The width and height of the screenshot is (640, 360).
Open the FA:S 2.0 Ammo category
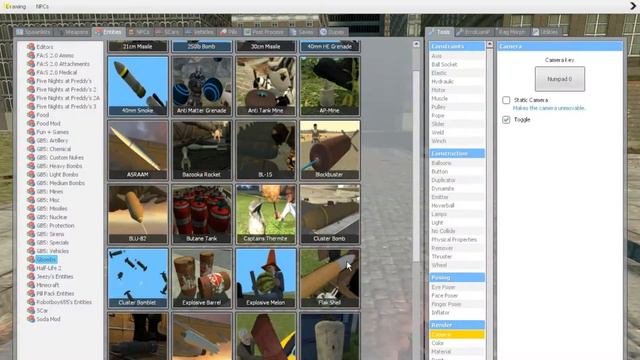click(55, 56)
